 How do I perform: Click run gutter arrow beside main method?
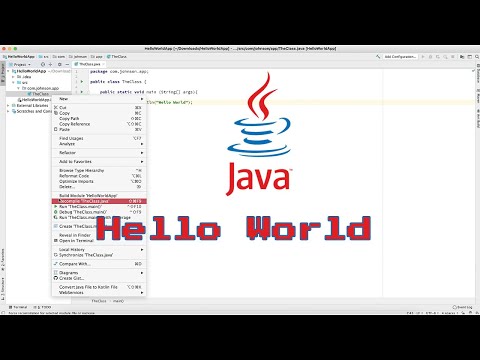82,92
